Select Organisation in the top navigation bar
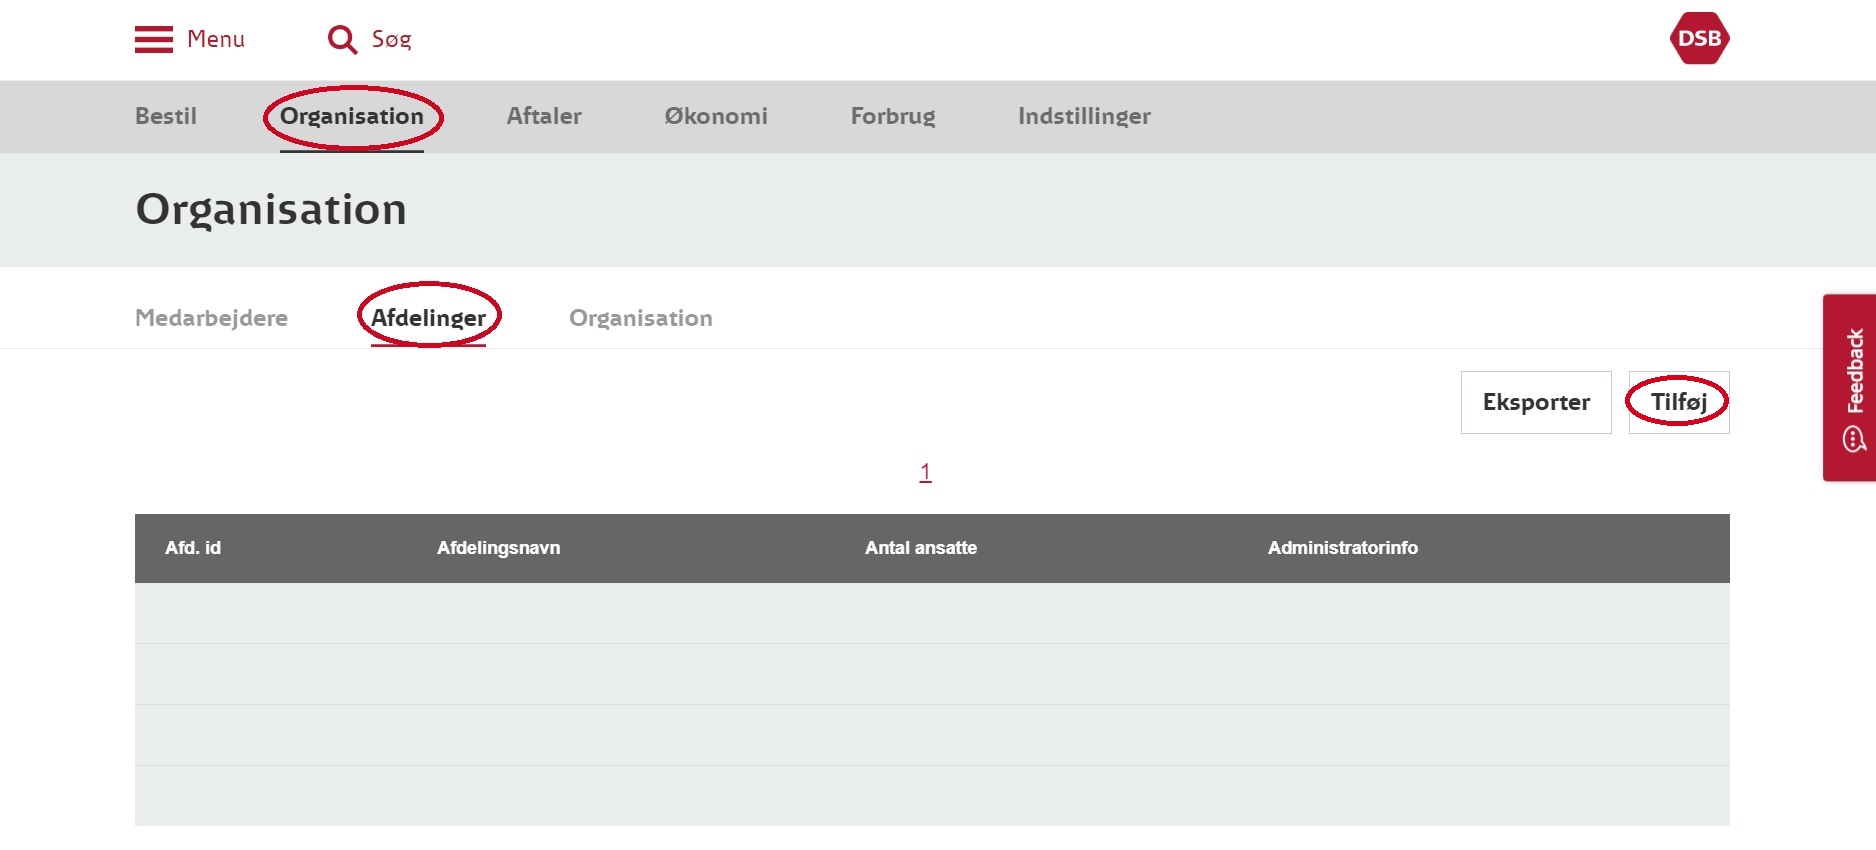 352,116
